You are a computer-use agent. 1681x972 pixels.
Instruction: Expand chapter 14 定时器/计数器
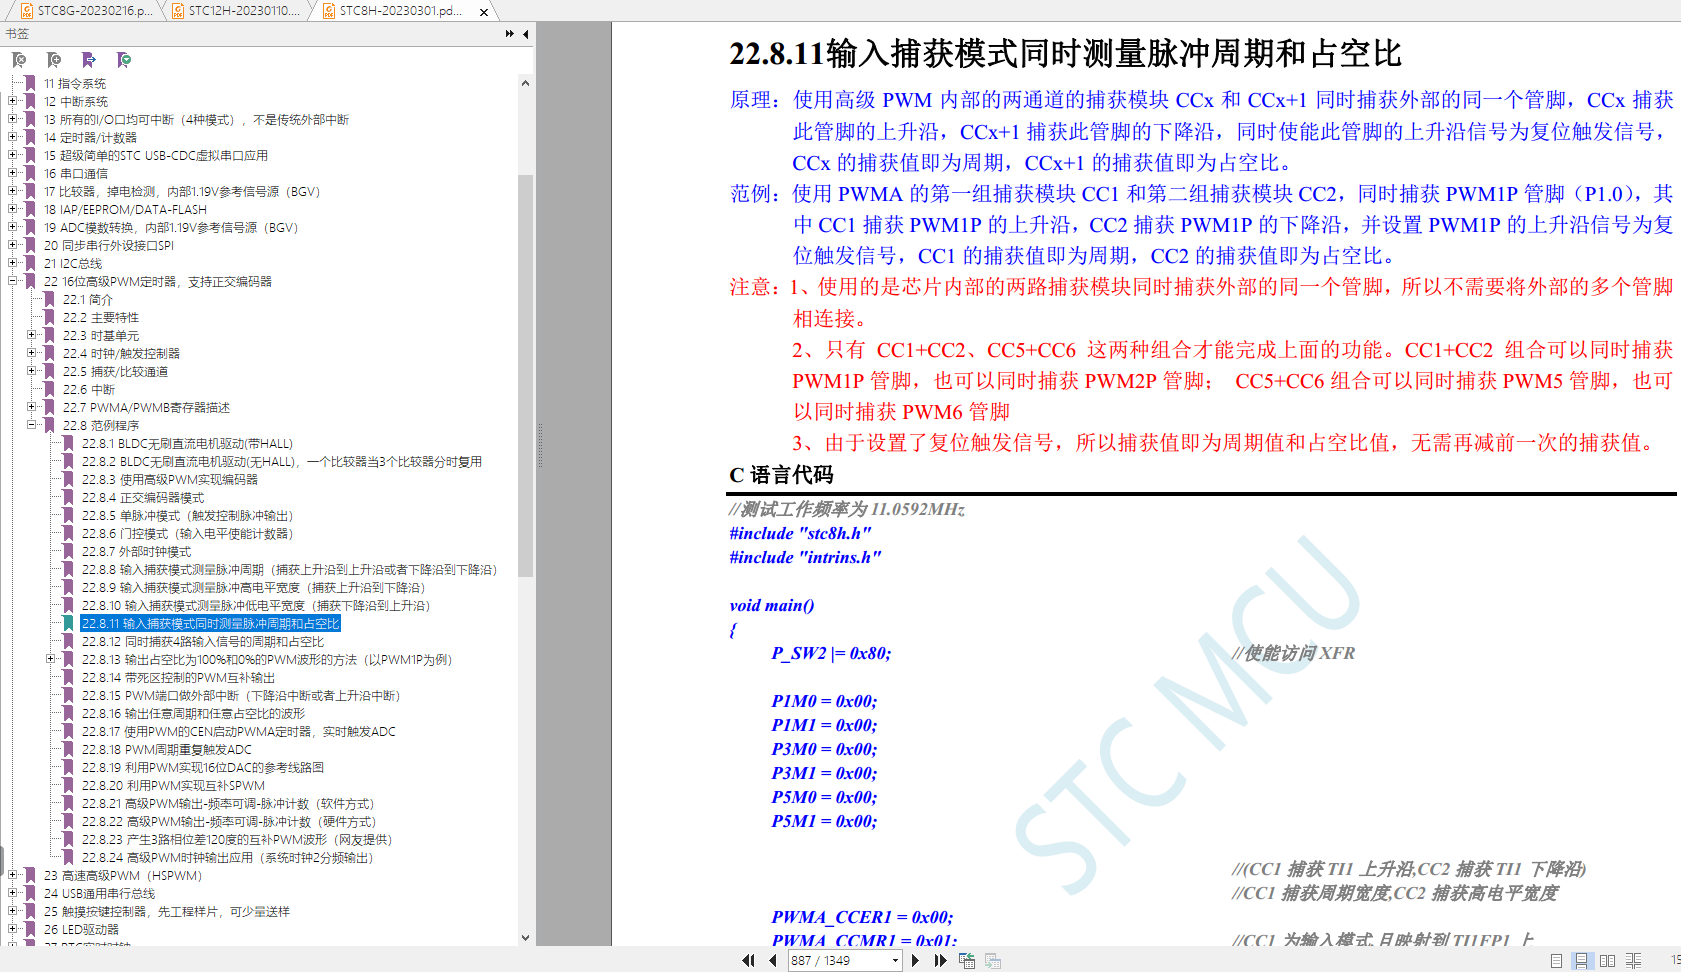[x=12, y=137]
